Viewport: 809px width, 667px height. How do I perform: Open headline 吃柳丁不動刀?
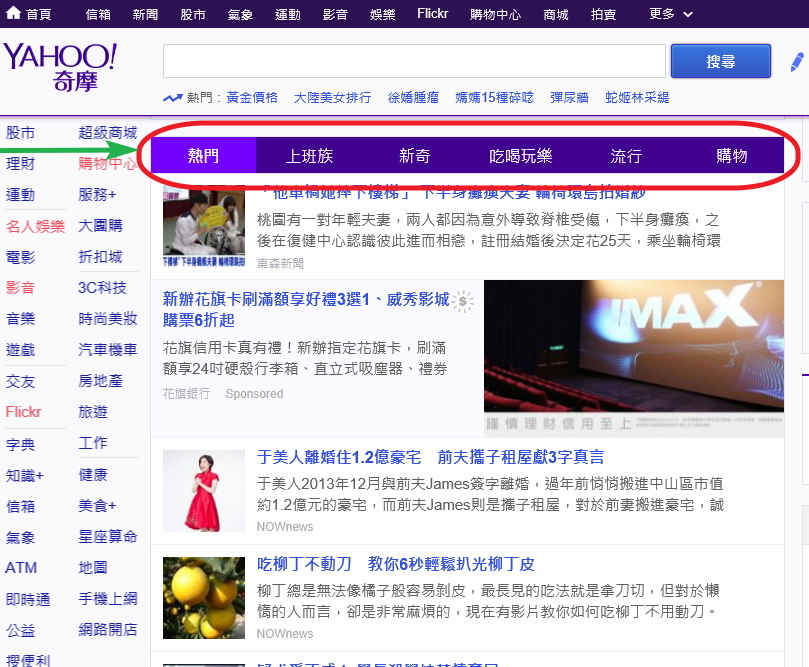click(x=396, y=564)
